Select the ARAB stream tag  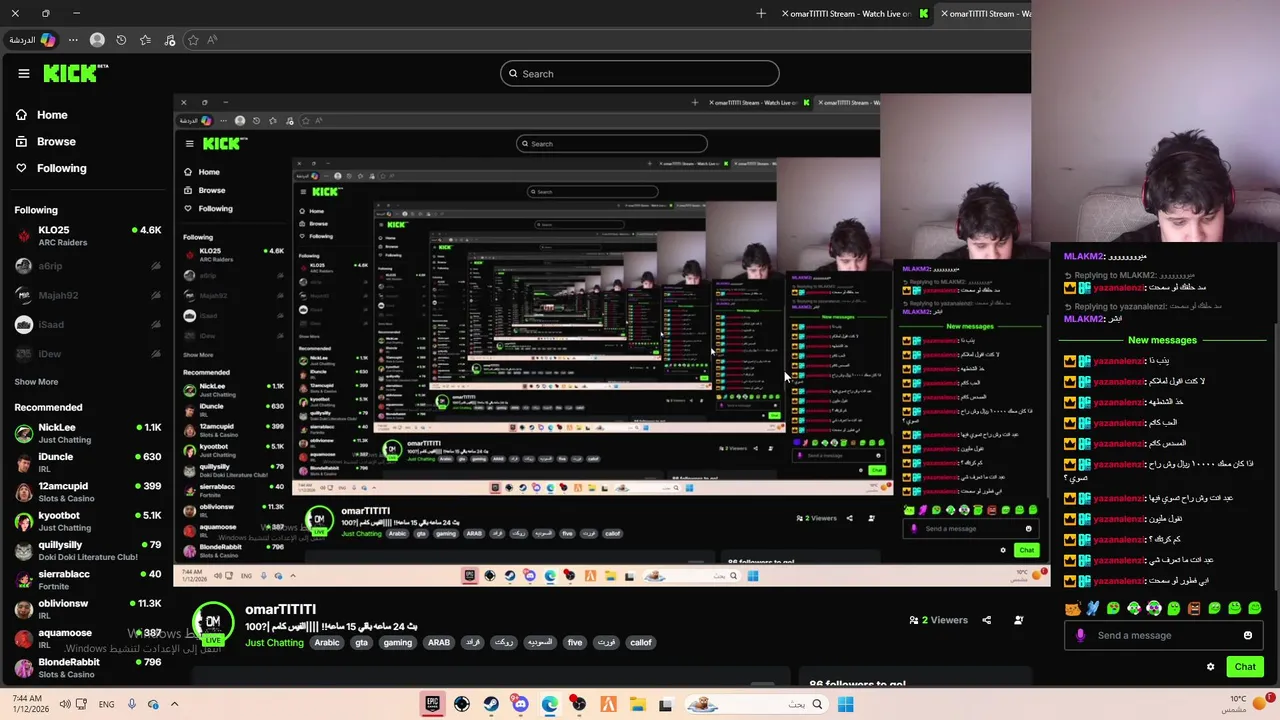[x=439, y=643]
